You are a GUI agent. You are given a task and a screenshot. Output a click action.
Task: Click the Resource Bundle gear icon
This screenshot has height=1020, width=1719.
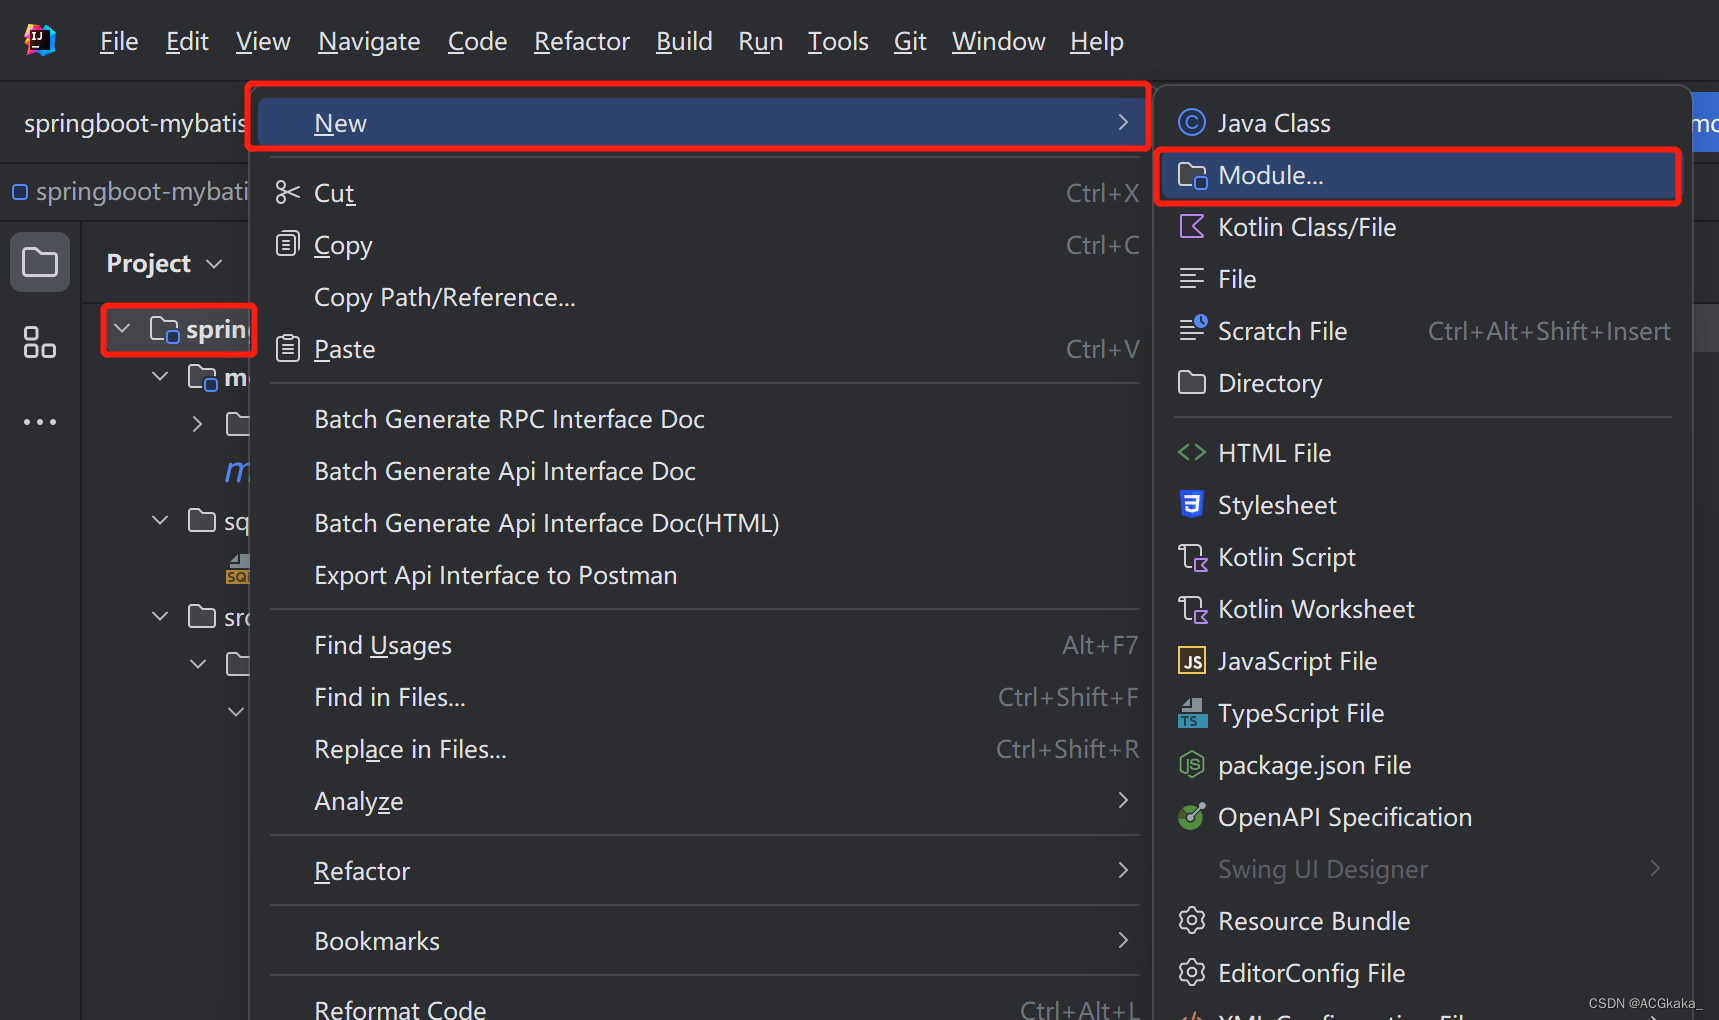click(x=1191, y=921)
